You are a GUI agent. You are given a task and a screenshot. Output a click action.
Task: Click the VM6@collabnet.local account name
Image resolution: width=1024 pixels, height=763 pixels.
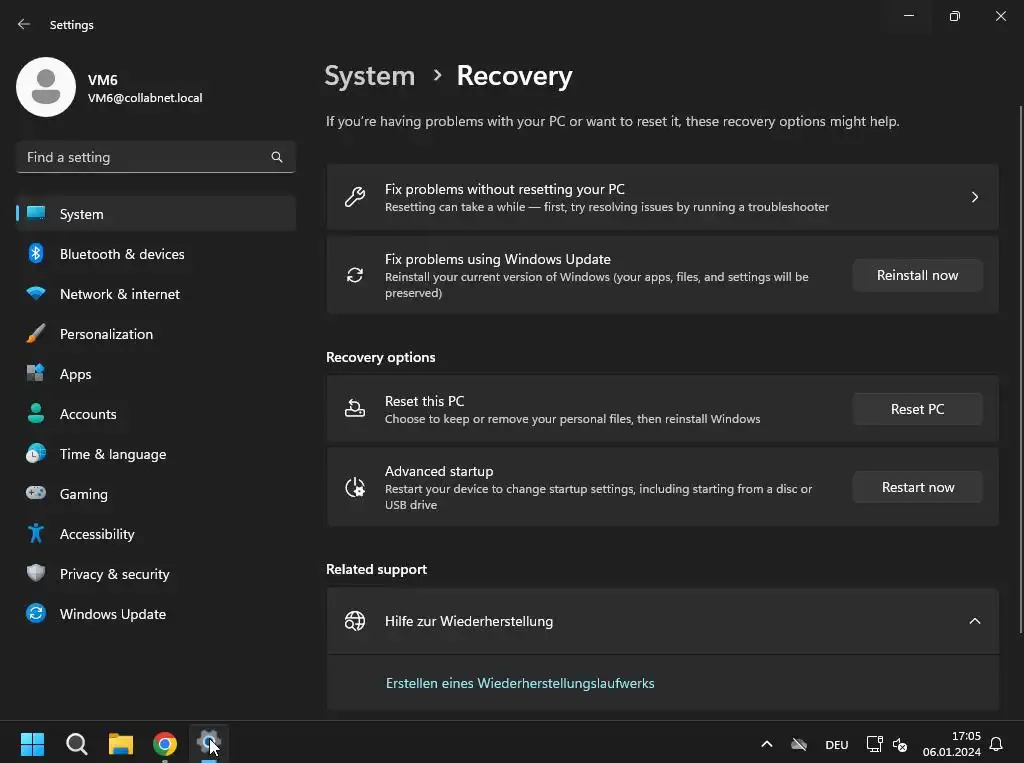coord(145,98)
